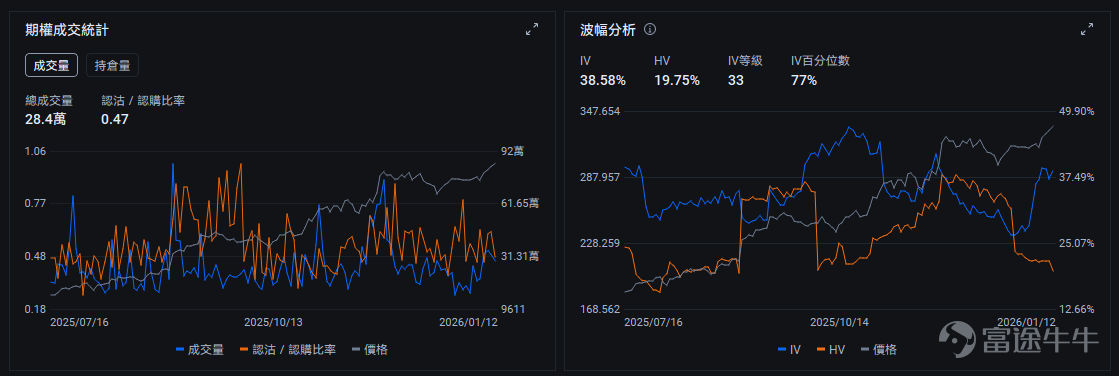The width and height of the screenshot is (1119, 376).
Task: Click the 347.654 price axis label
Action: click(600, 111)
